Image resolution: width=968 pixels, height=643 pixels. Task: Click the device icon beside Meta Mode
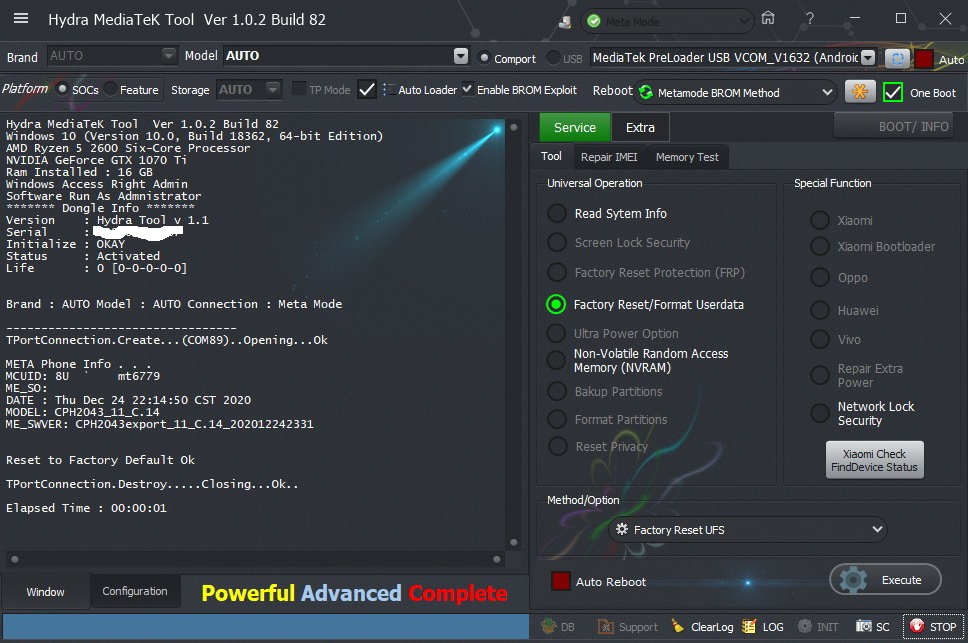click(x=565, y=22)
